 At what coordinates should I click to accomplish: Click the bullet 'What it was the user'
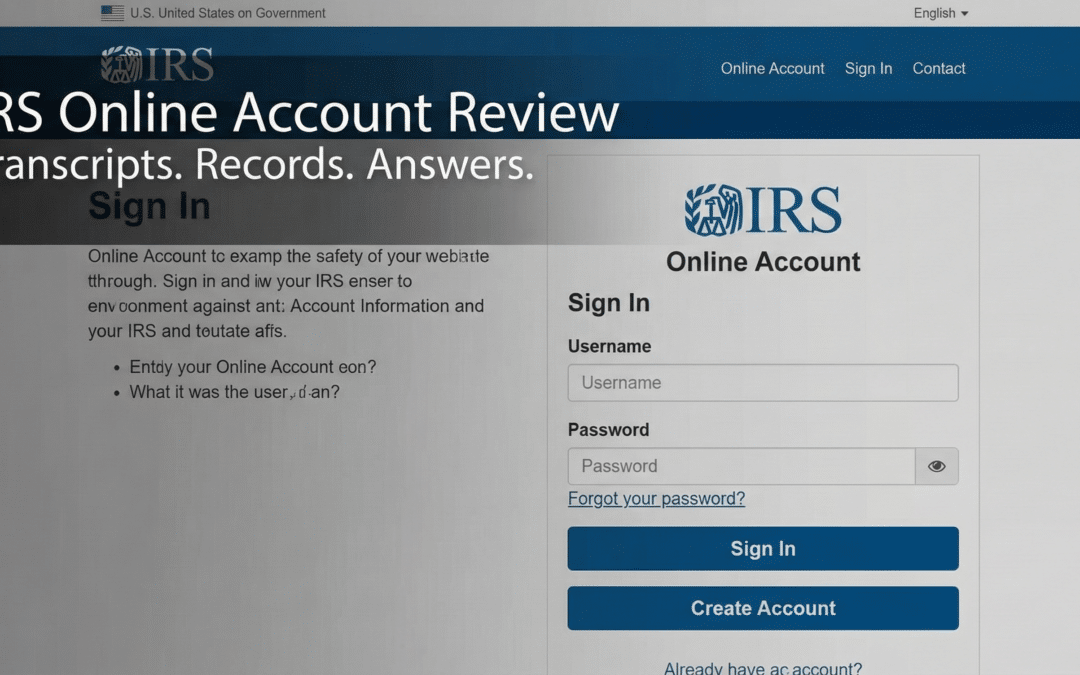[x=234, y=392]
